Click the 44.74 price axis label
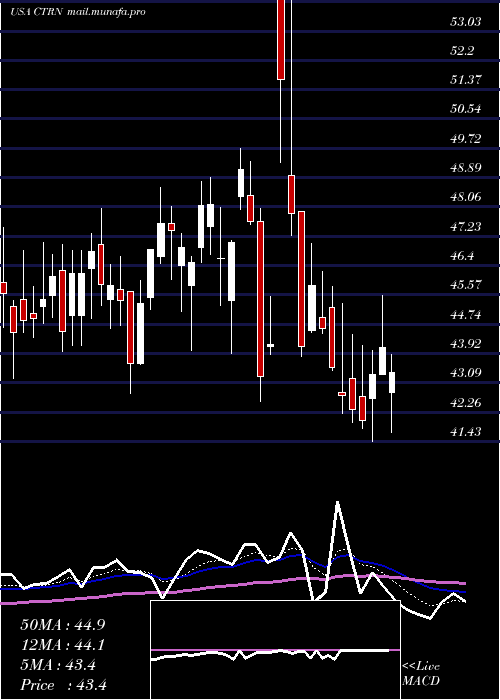 tap(466, 315)
